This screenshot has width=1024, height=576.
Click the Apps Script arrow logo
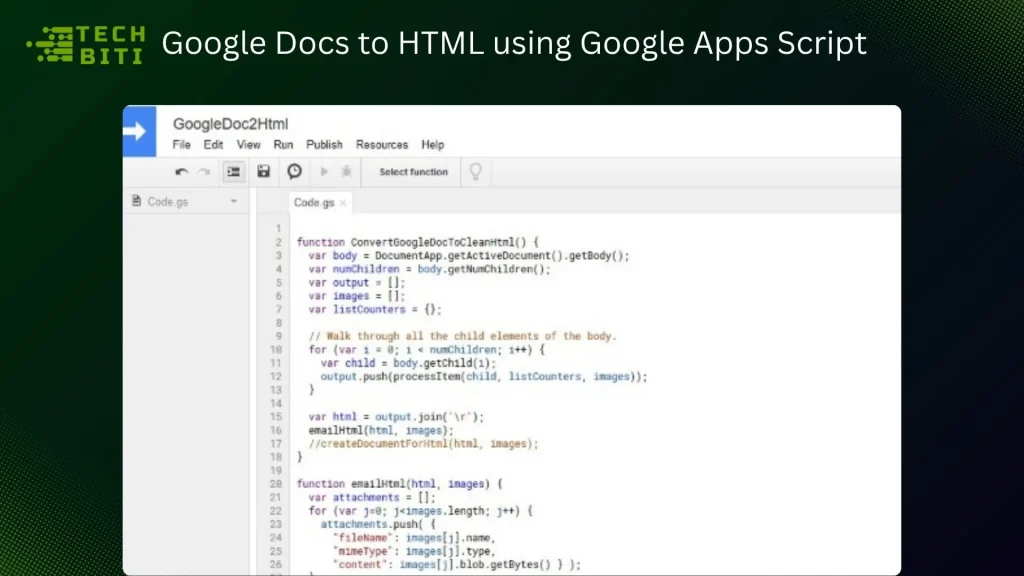pyautogui.click(x=139, y=131)
